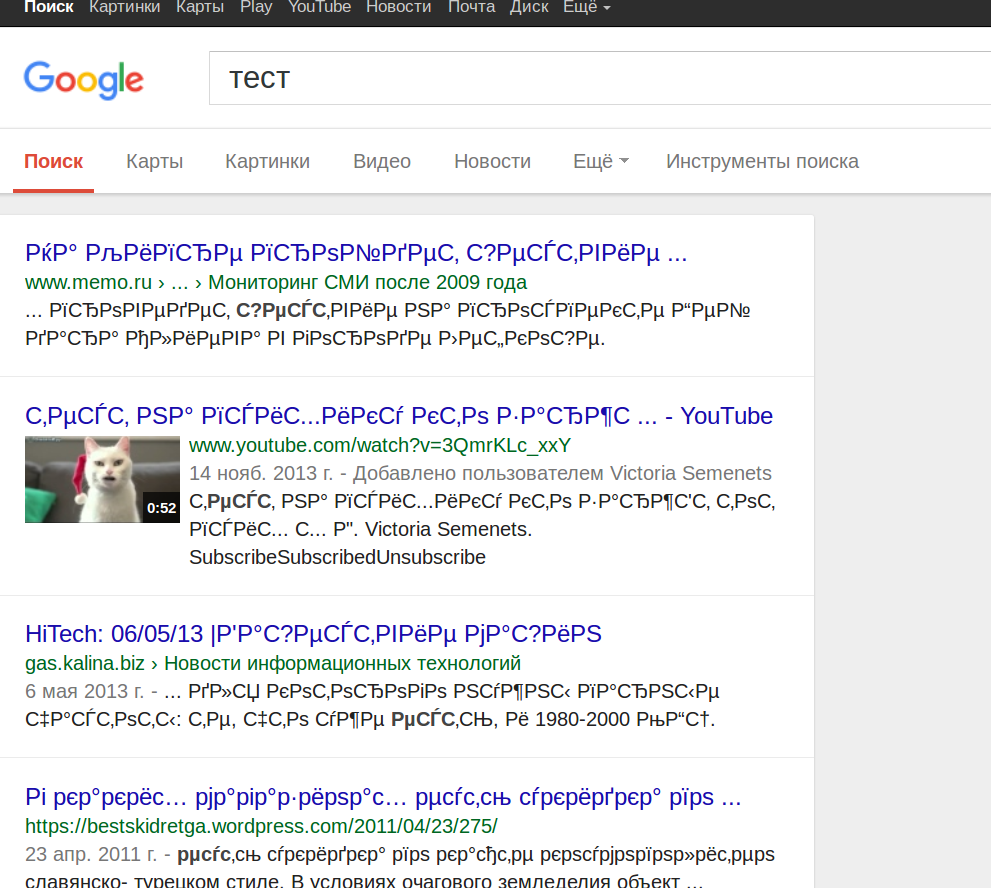The width and height of the screenshot is (991, 888).
Task: Open Инструменты поиска
Action: pyautogui.click(x=762, y=161)
